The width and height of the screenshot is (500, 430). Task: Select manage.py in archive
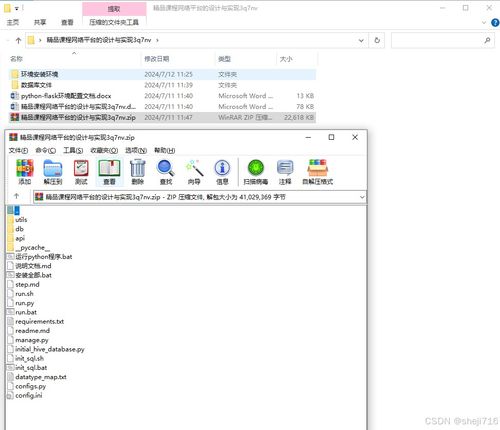(28, 340)
